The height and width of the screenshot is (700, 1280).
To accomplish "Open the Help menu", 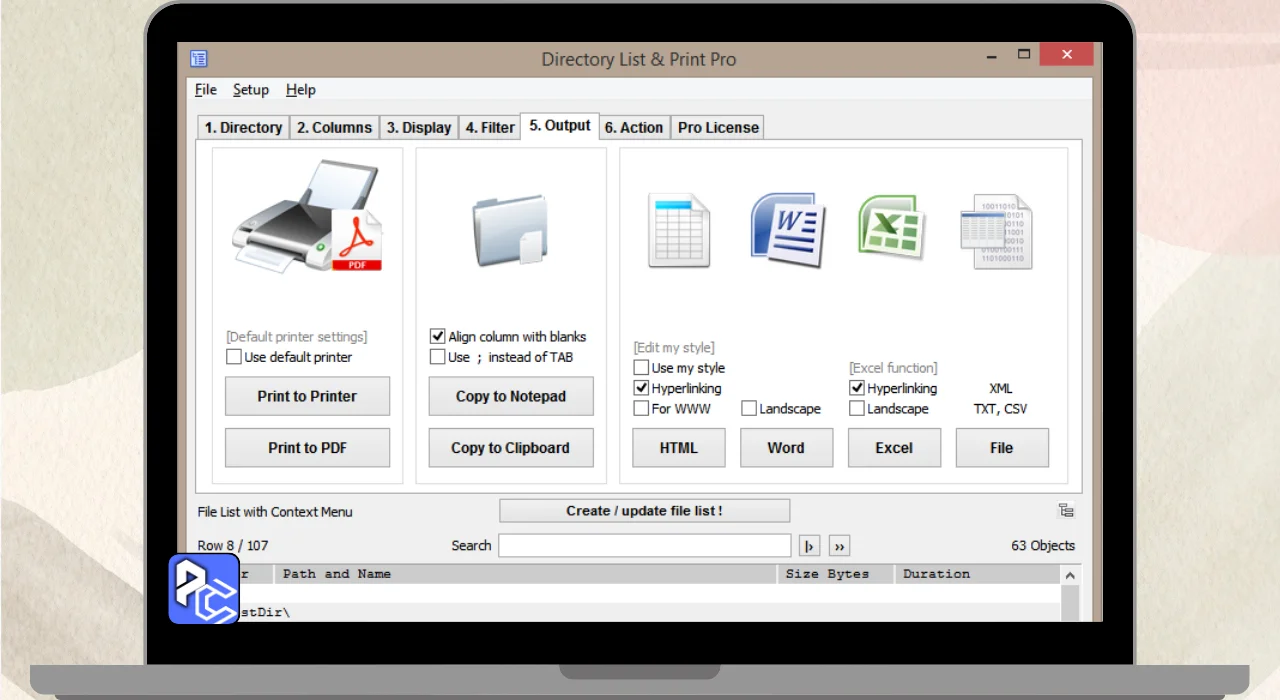I will tap(301, 90).
